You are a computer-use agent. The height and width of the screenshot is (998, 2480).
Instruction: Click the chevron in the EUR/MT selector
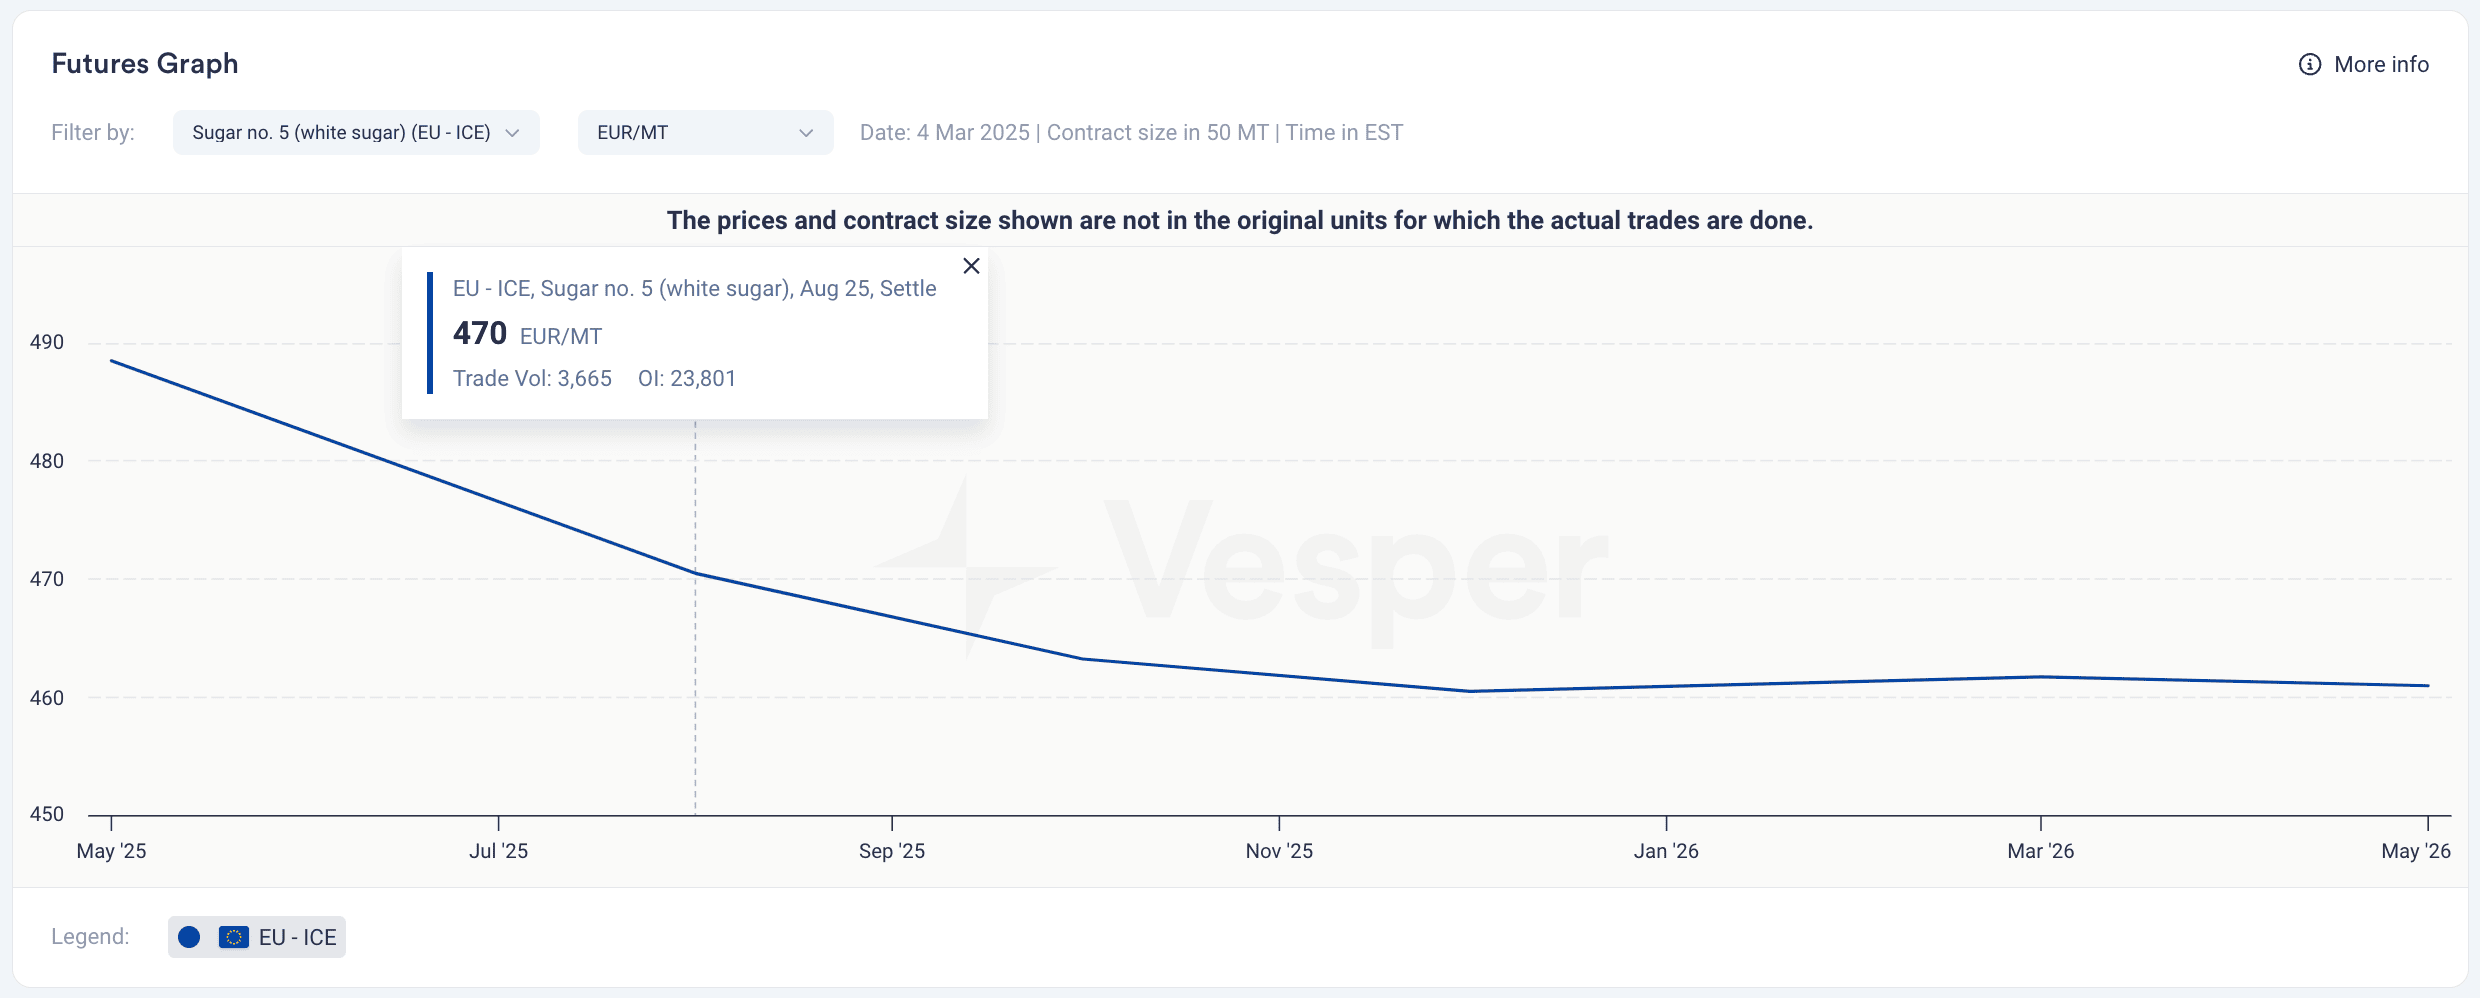point(806,133)
